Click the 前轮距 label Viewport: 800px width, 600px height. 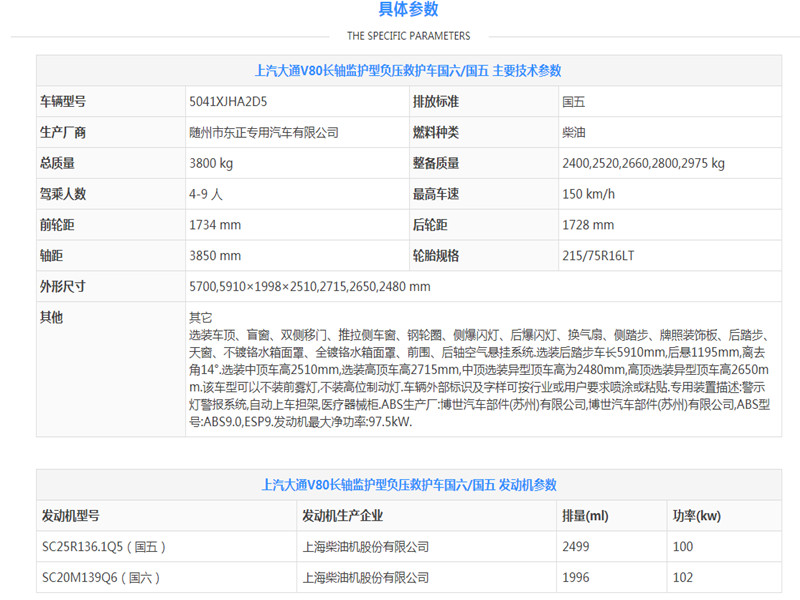[x=57, y=225]
